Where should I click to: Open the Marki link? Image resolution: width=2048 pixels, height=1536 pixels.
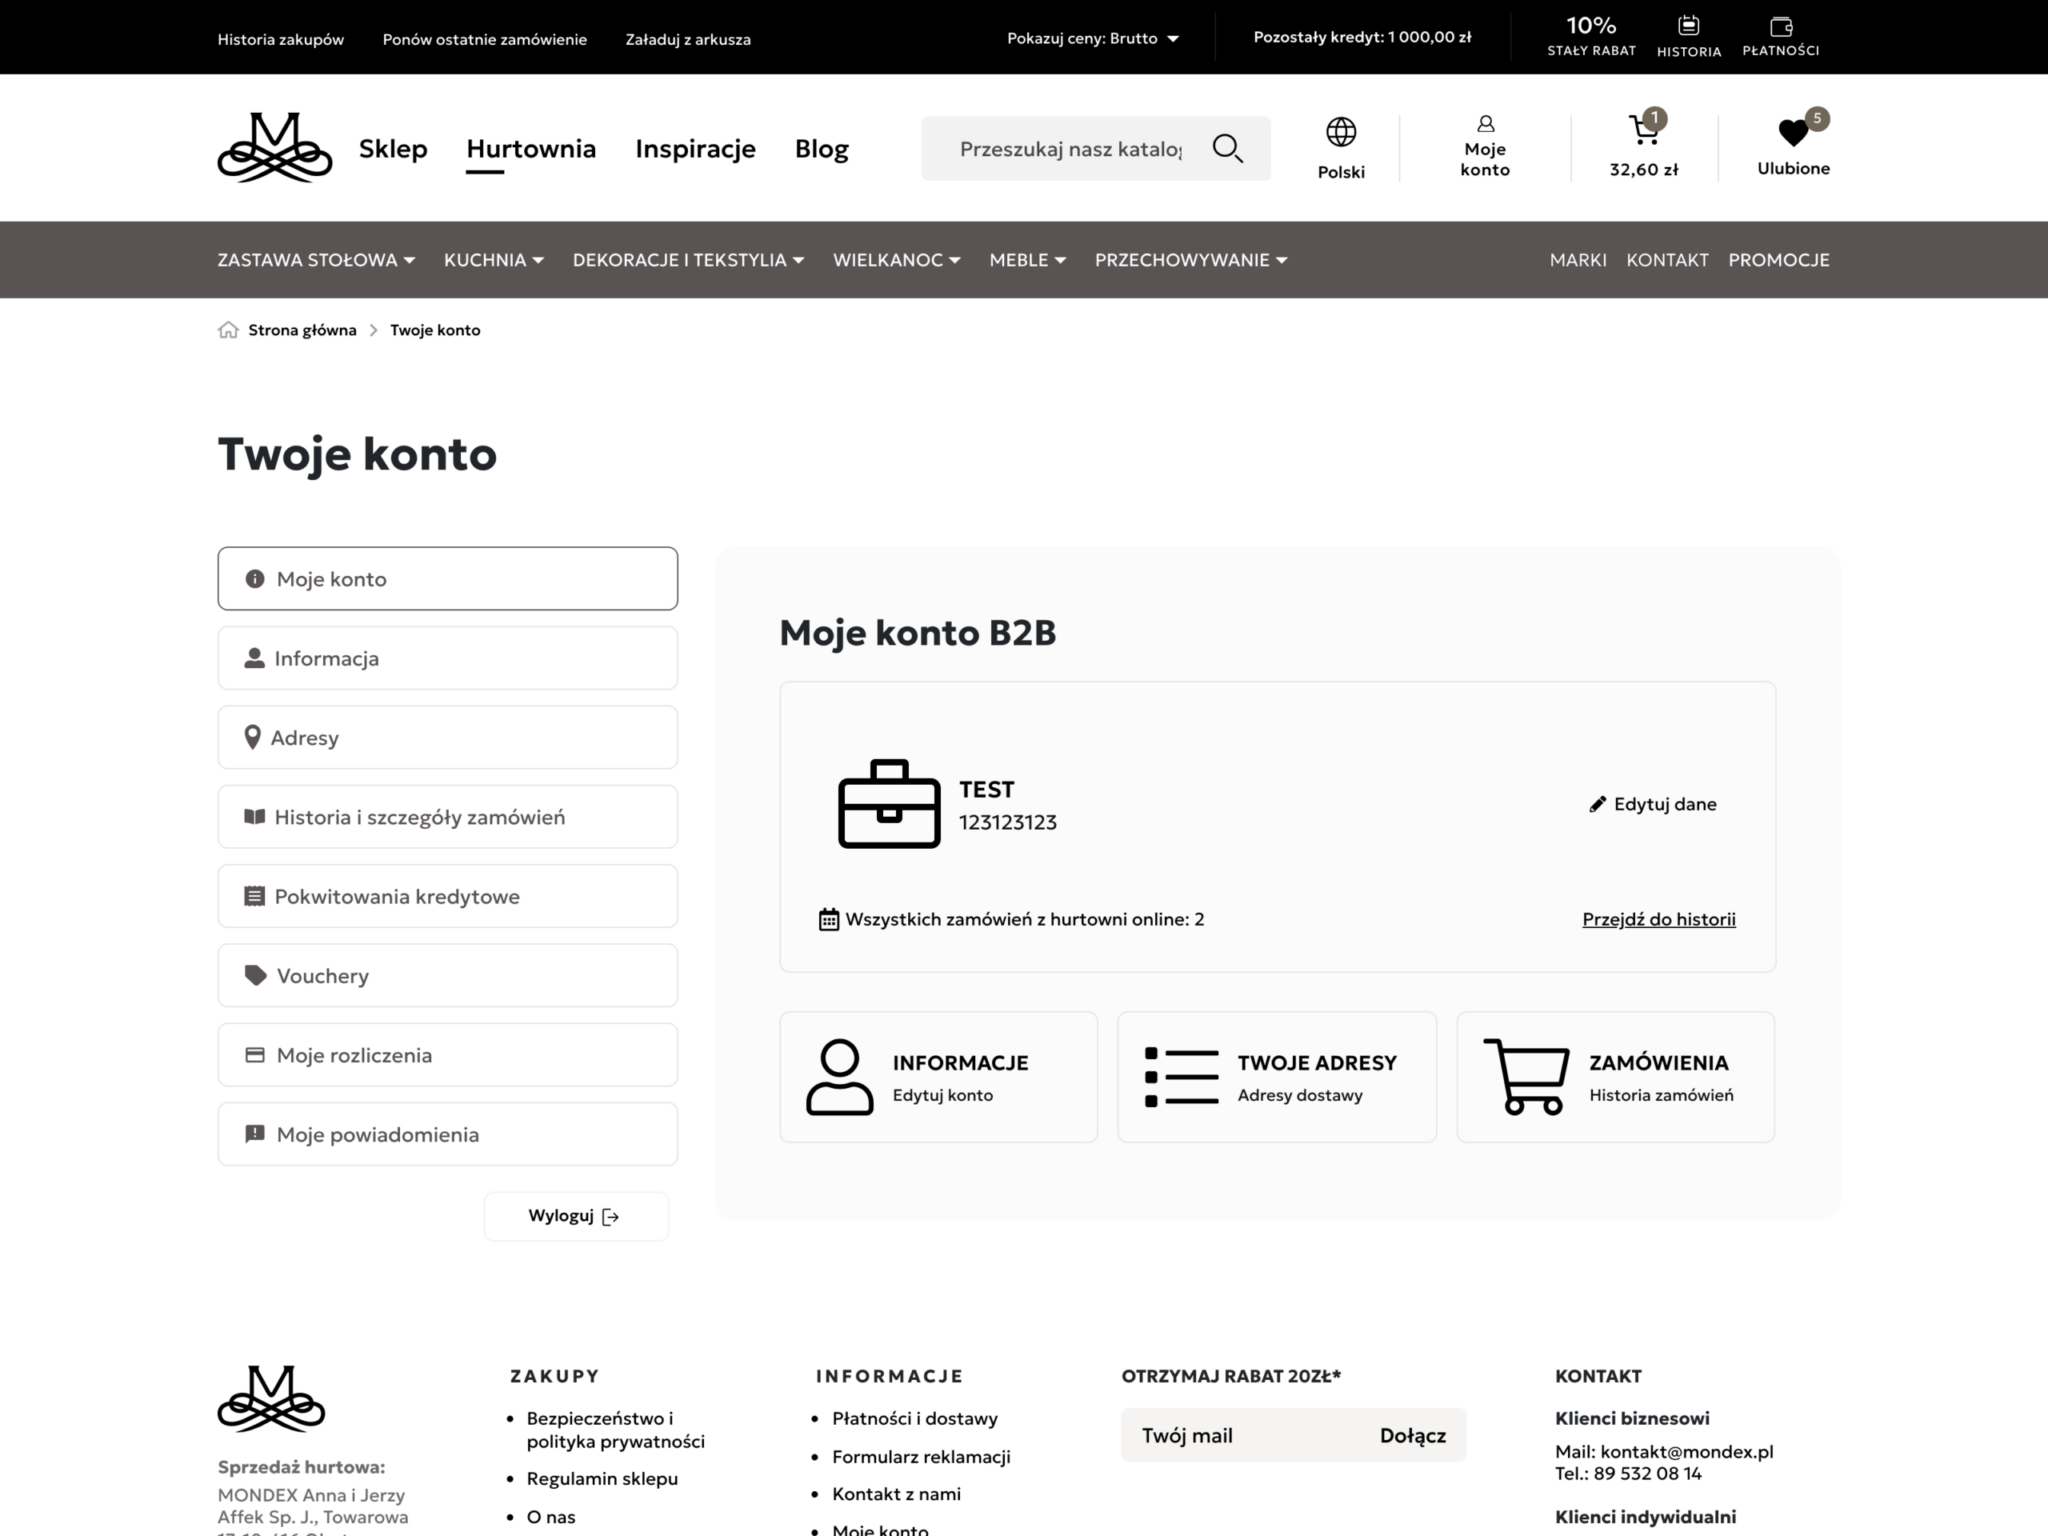click(x=1578, y=260)
